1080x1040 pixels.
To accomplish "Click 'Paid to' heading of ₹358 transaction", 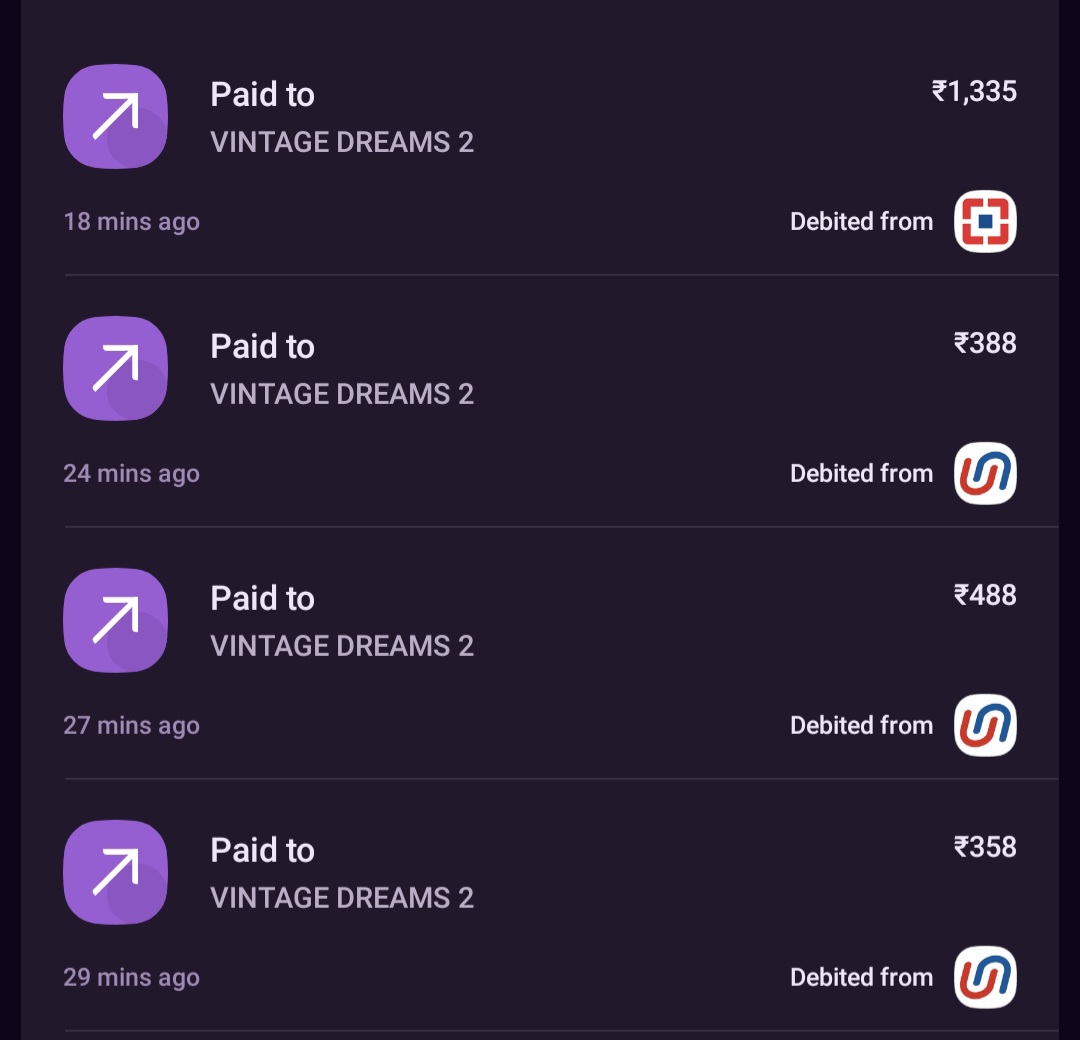I will point(262,850).
